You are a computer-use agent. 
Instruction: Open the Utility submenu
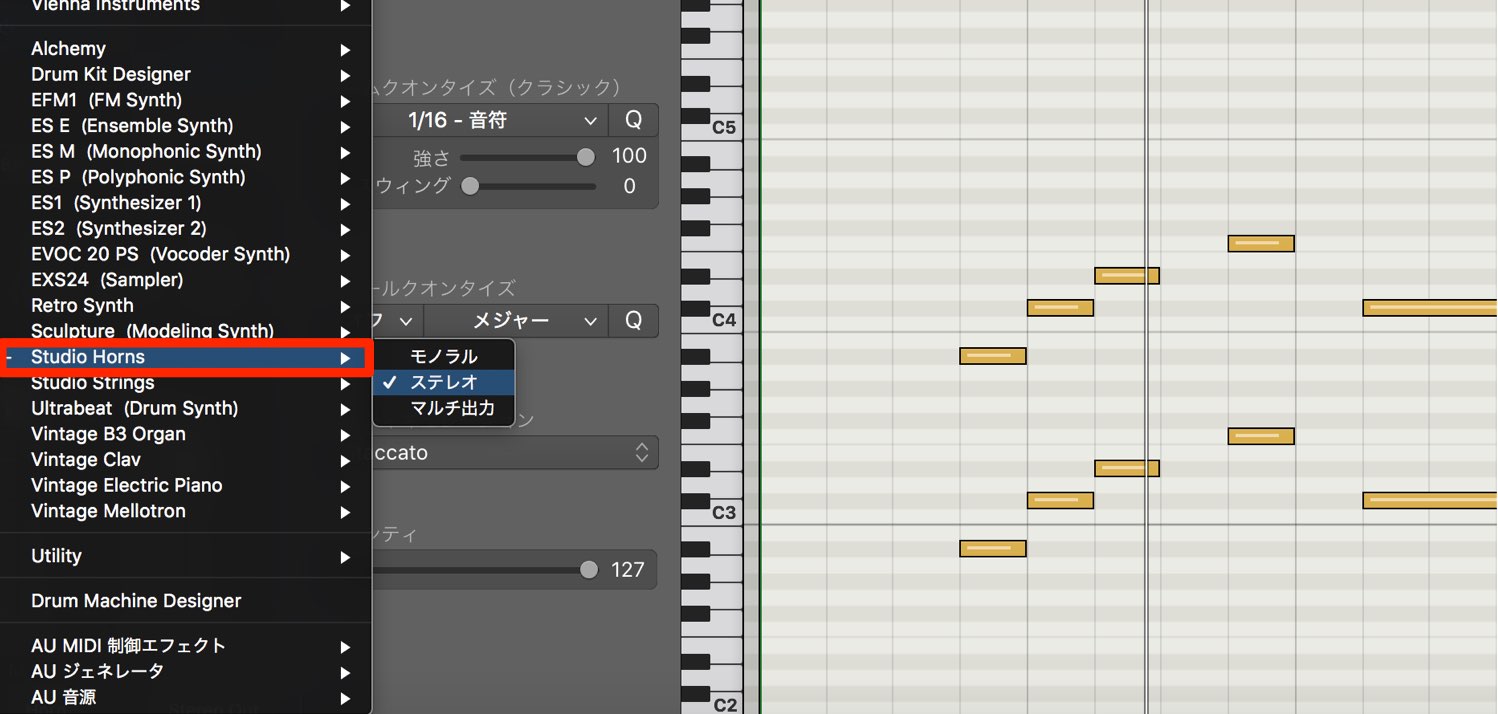point(186,556)
